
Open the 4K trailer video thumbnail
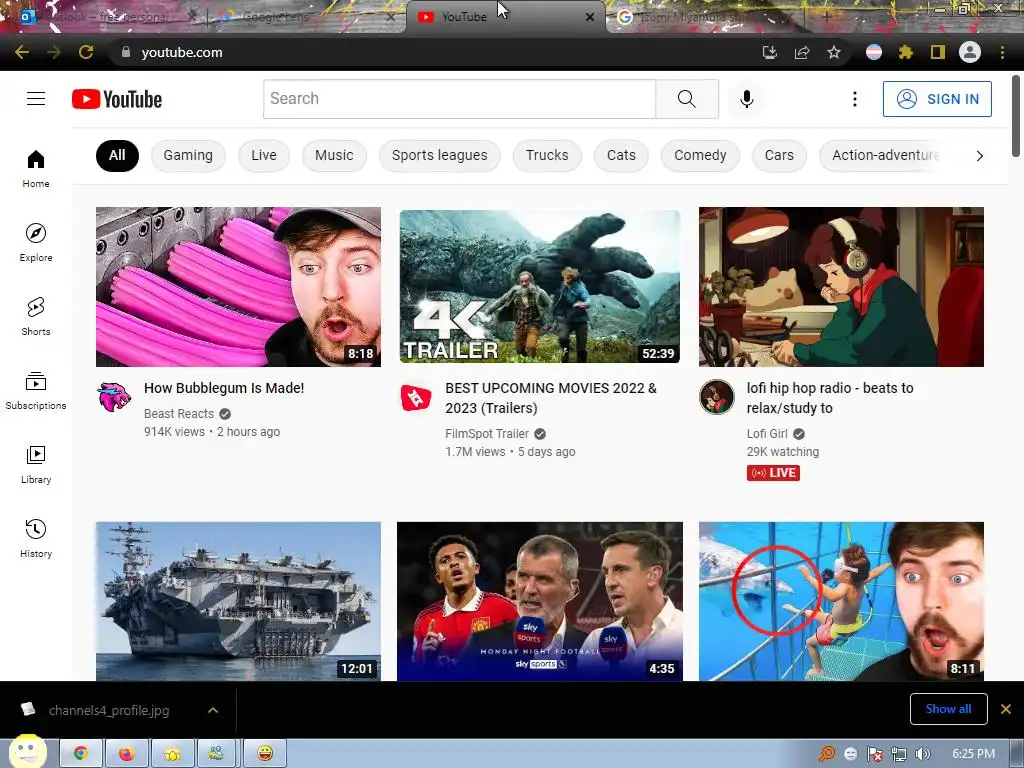[x=539, y=287]
